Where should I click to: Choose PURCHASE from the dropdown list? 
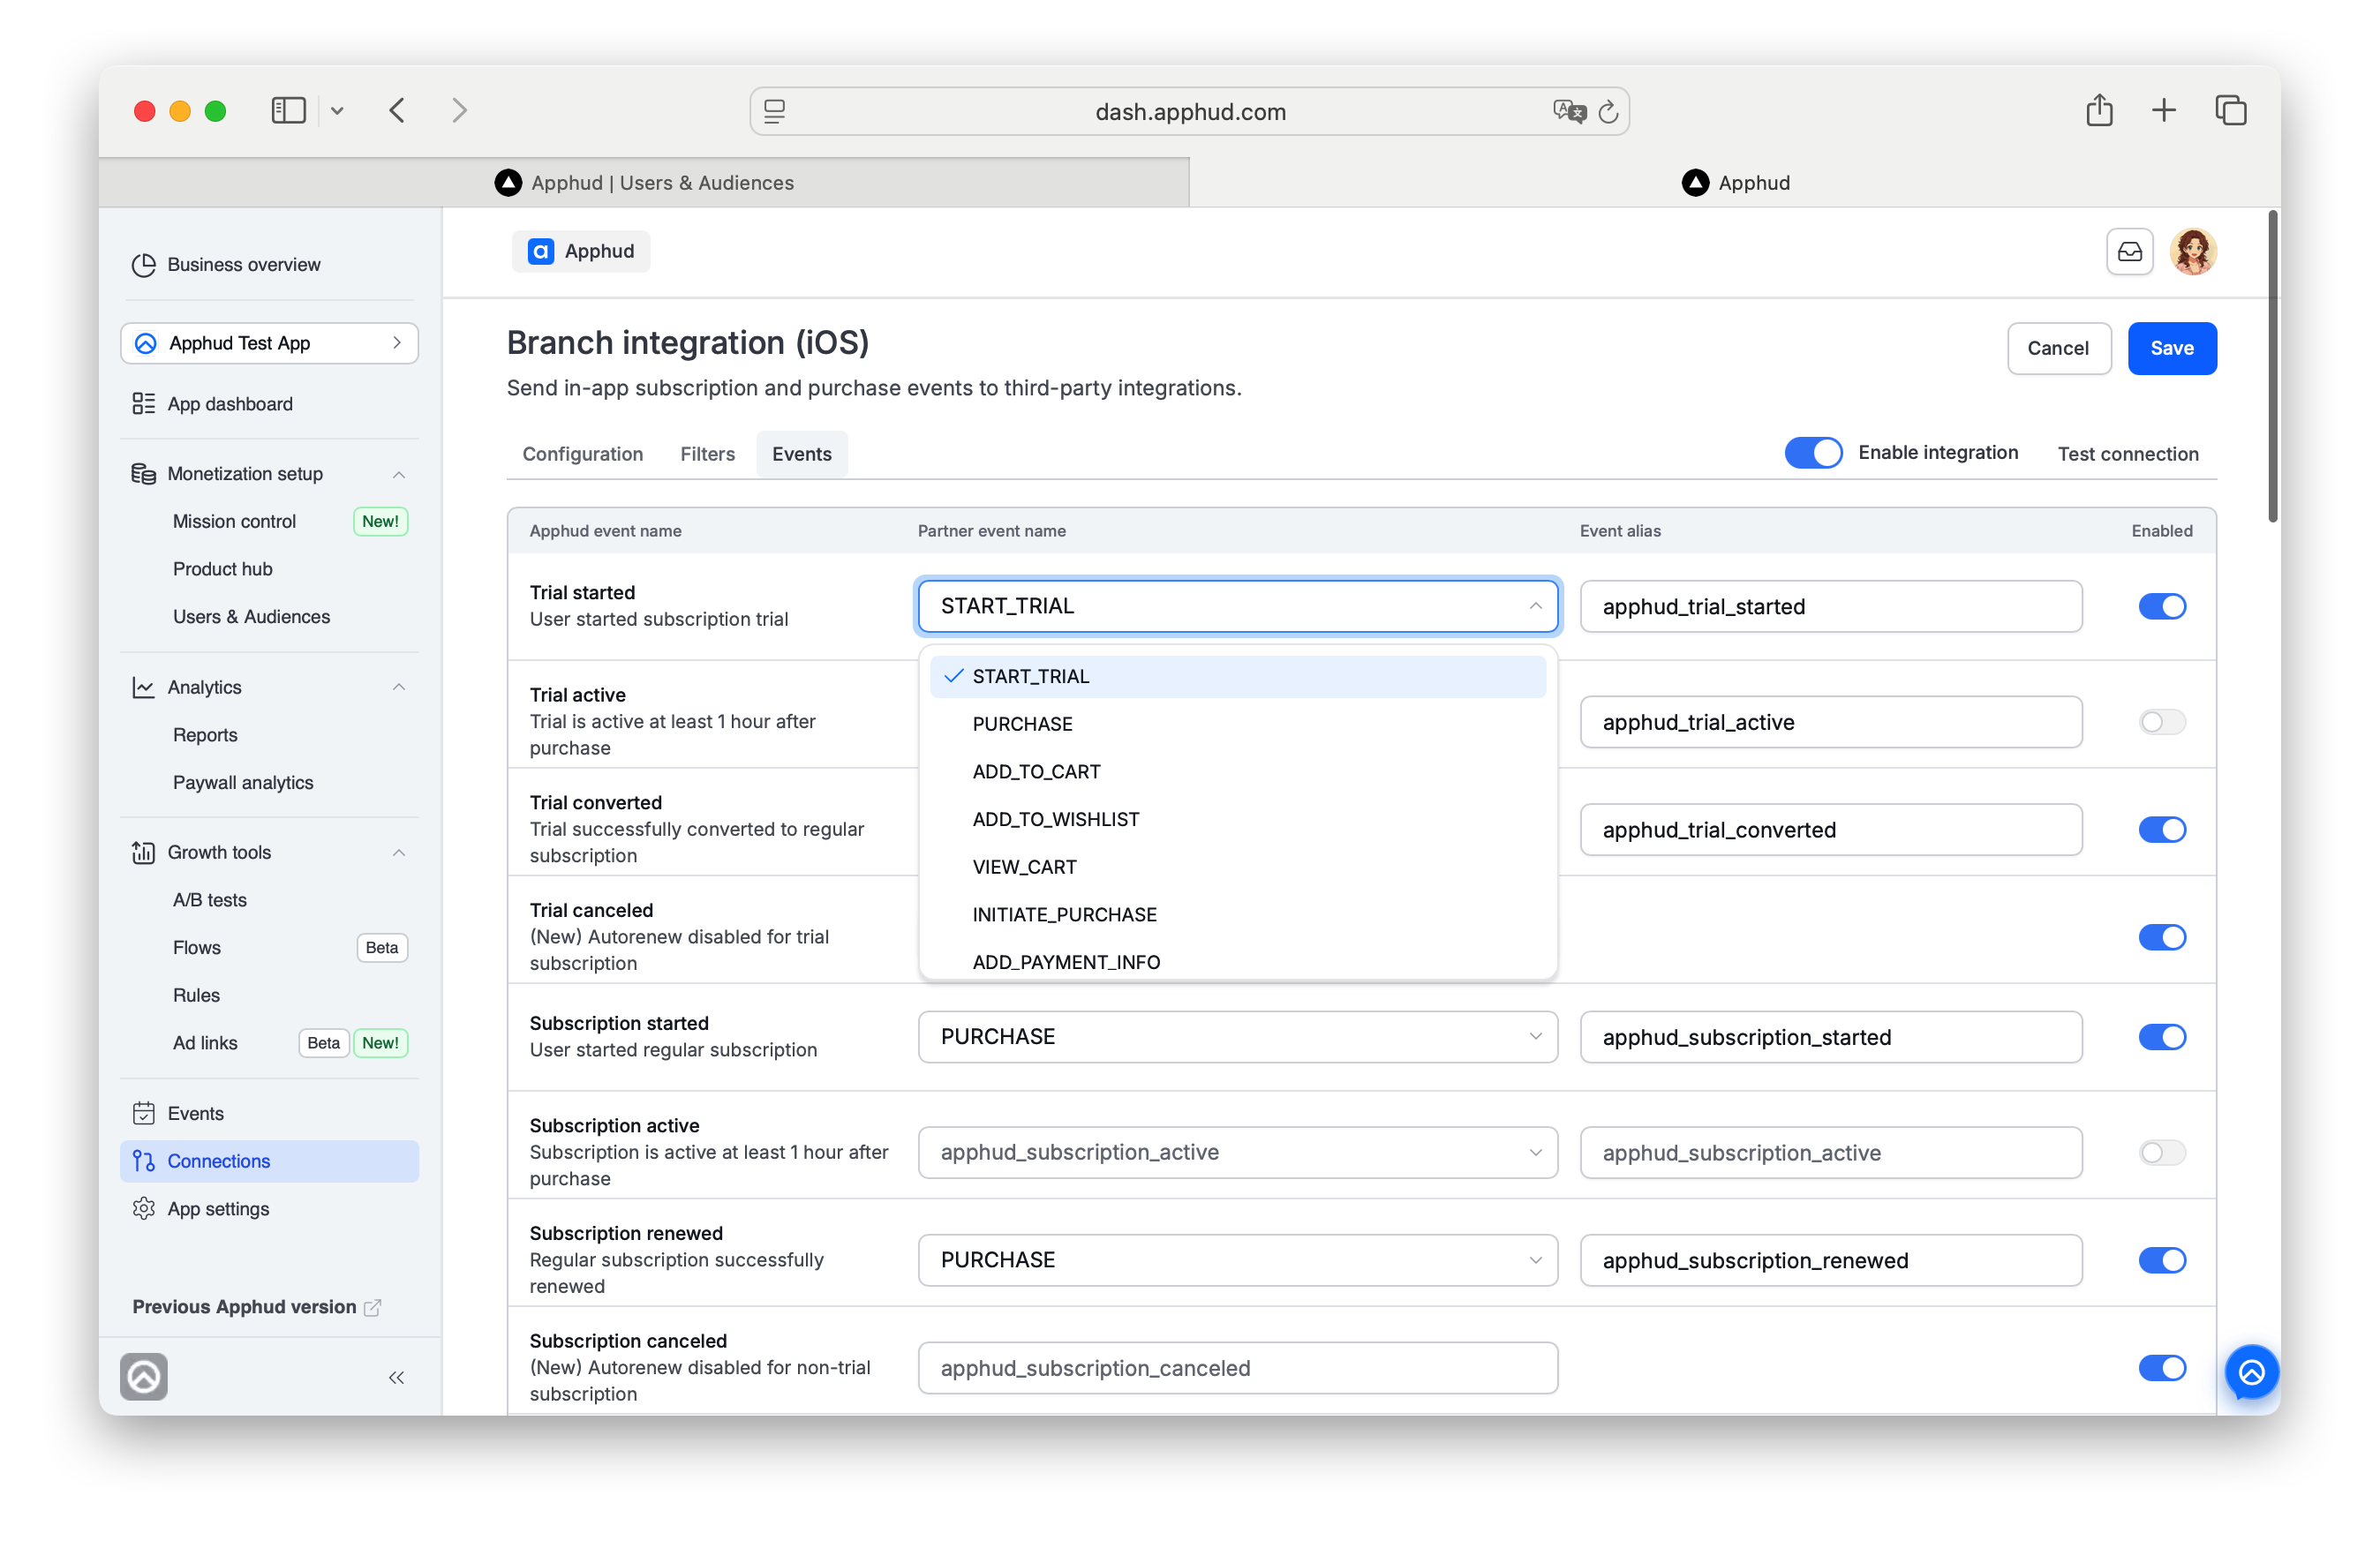click(1237, 723)
